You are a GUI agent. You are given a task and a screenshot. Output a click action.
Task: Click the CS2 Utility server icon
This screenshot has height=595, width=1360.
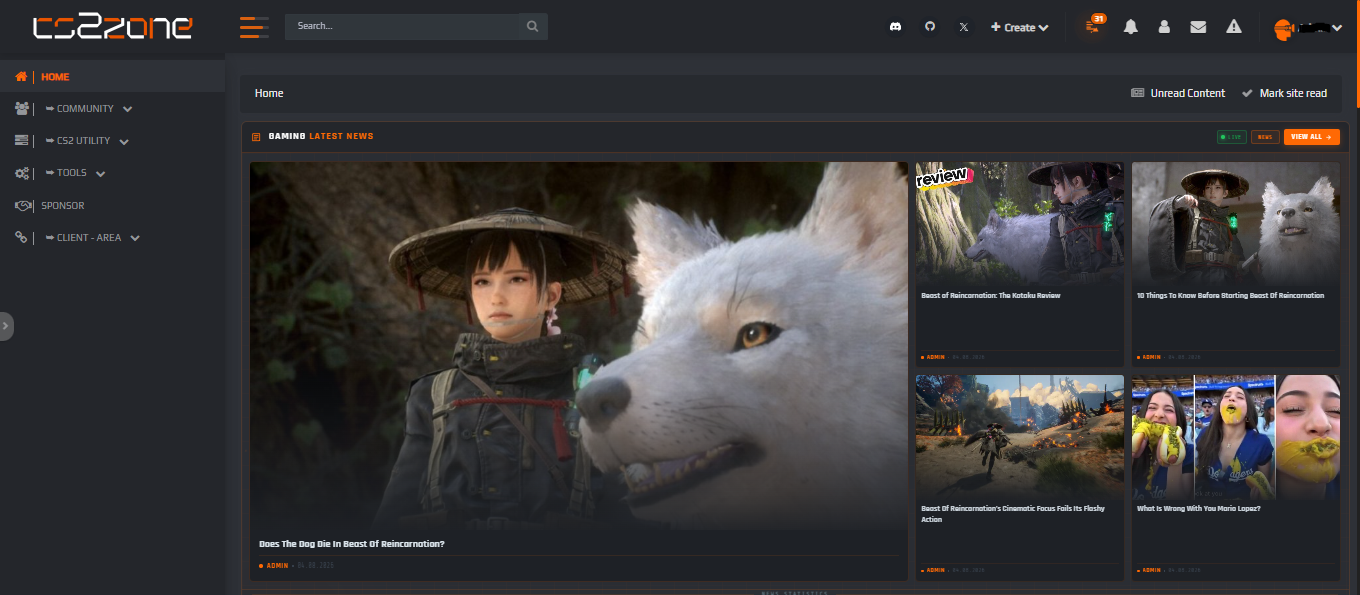22,140
